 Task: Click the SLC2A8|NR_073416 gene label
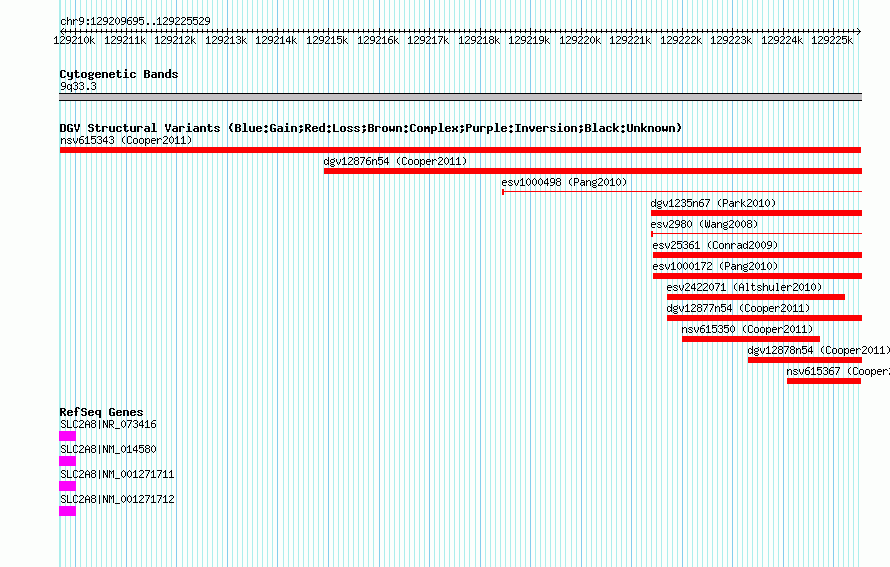click(x=108, y=424)
